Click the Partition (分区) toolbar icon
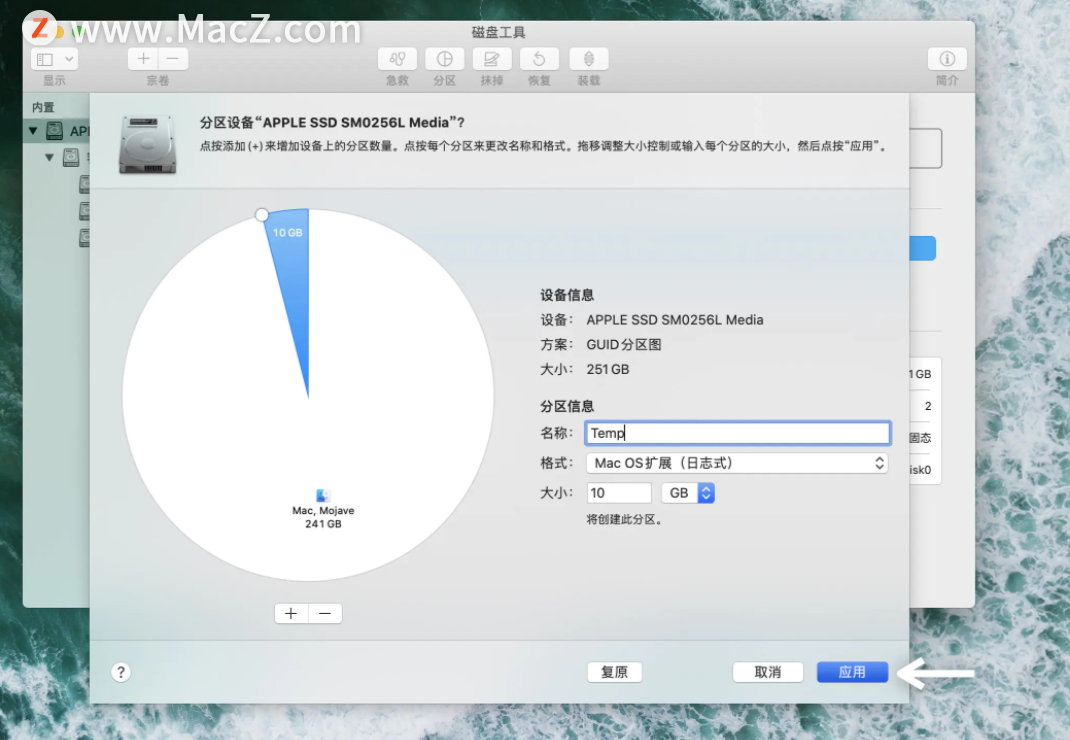This screenshot has height=740, width=1070. click(444, 59)
